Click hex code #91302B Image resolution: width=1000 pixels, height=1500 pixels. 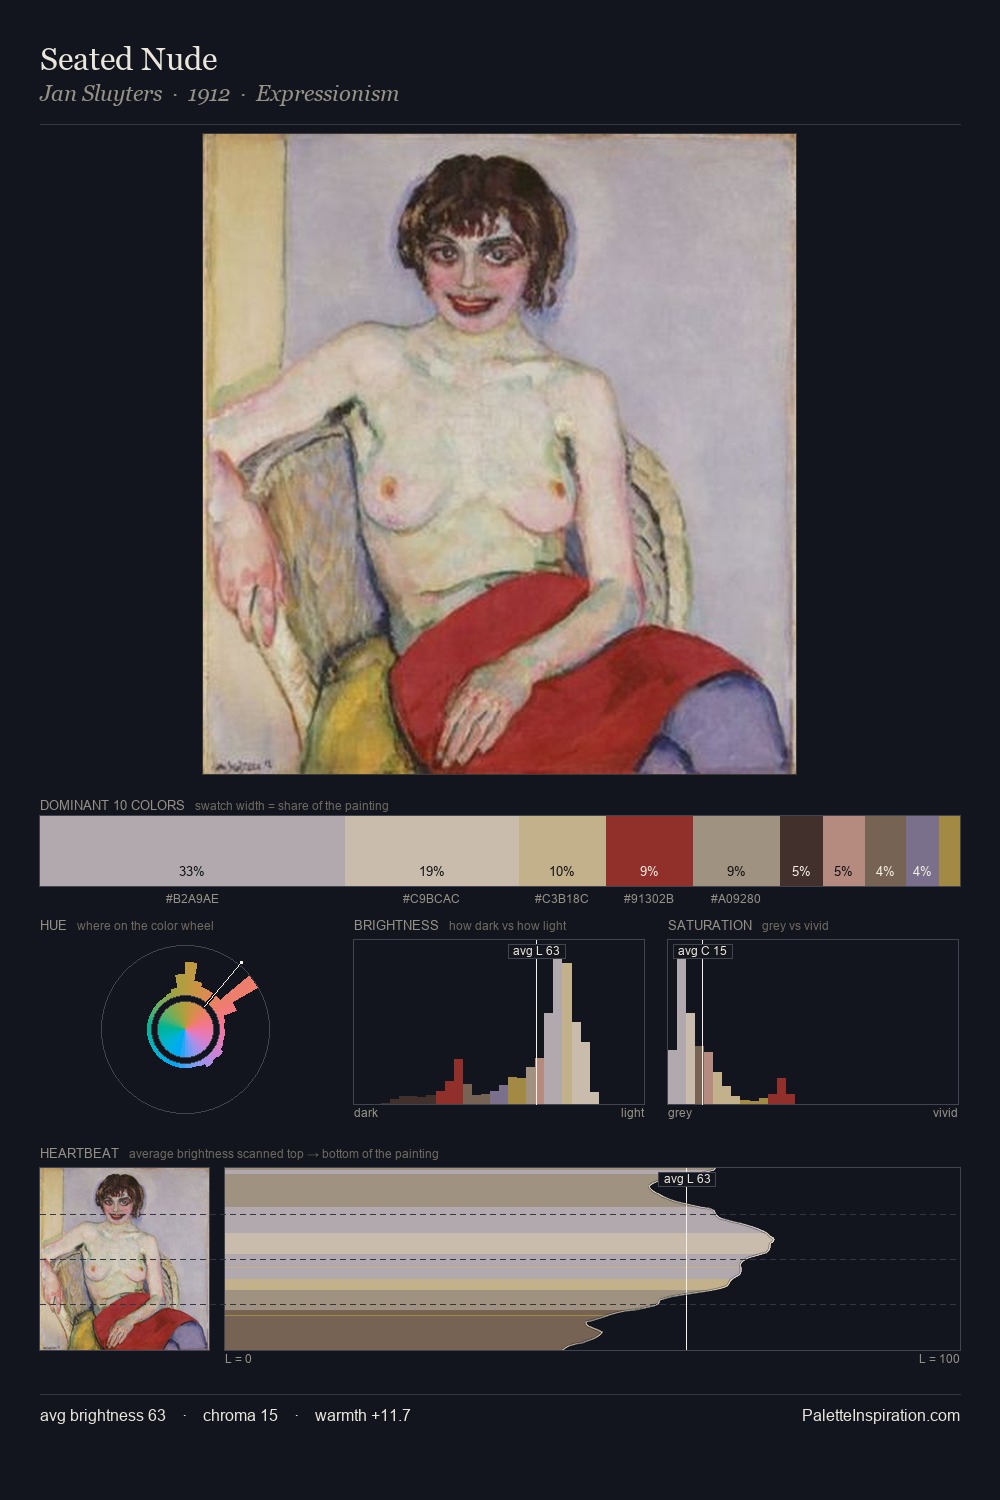[649, 899]
